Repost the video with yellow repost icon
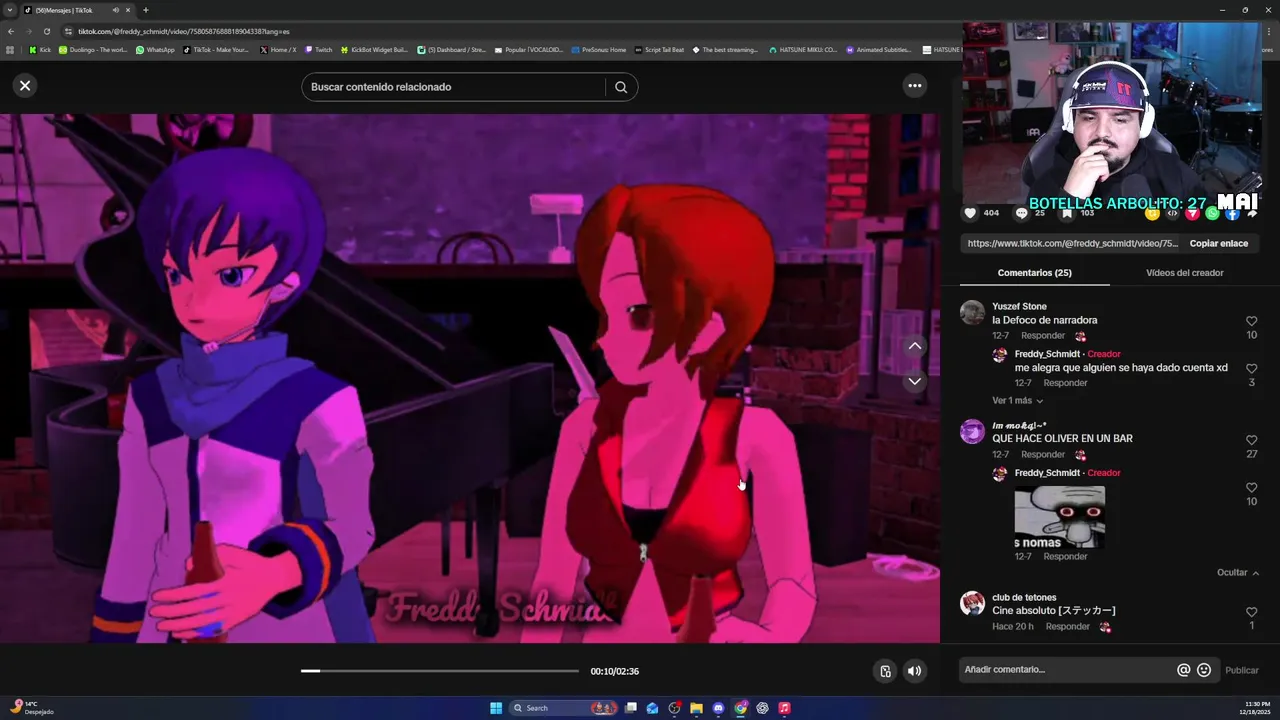This screenshot has width=1280, height=720. [1153, 213]
